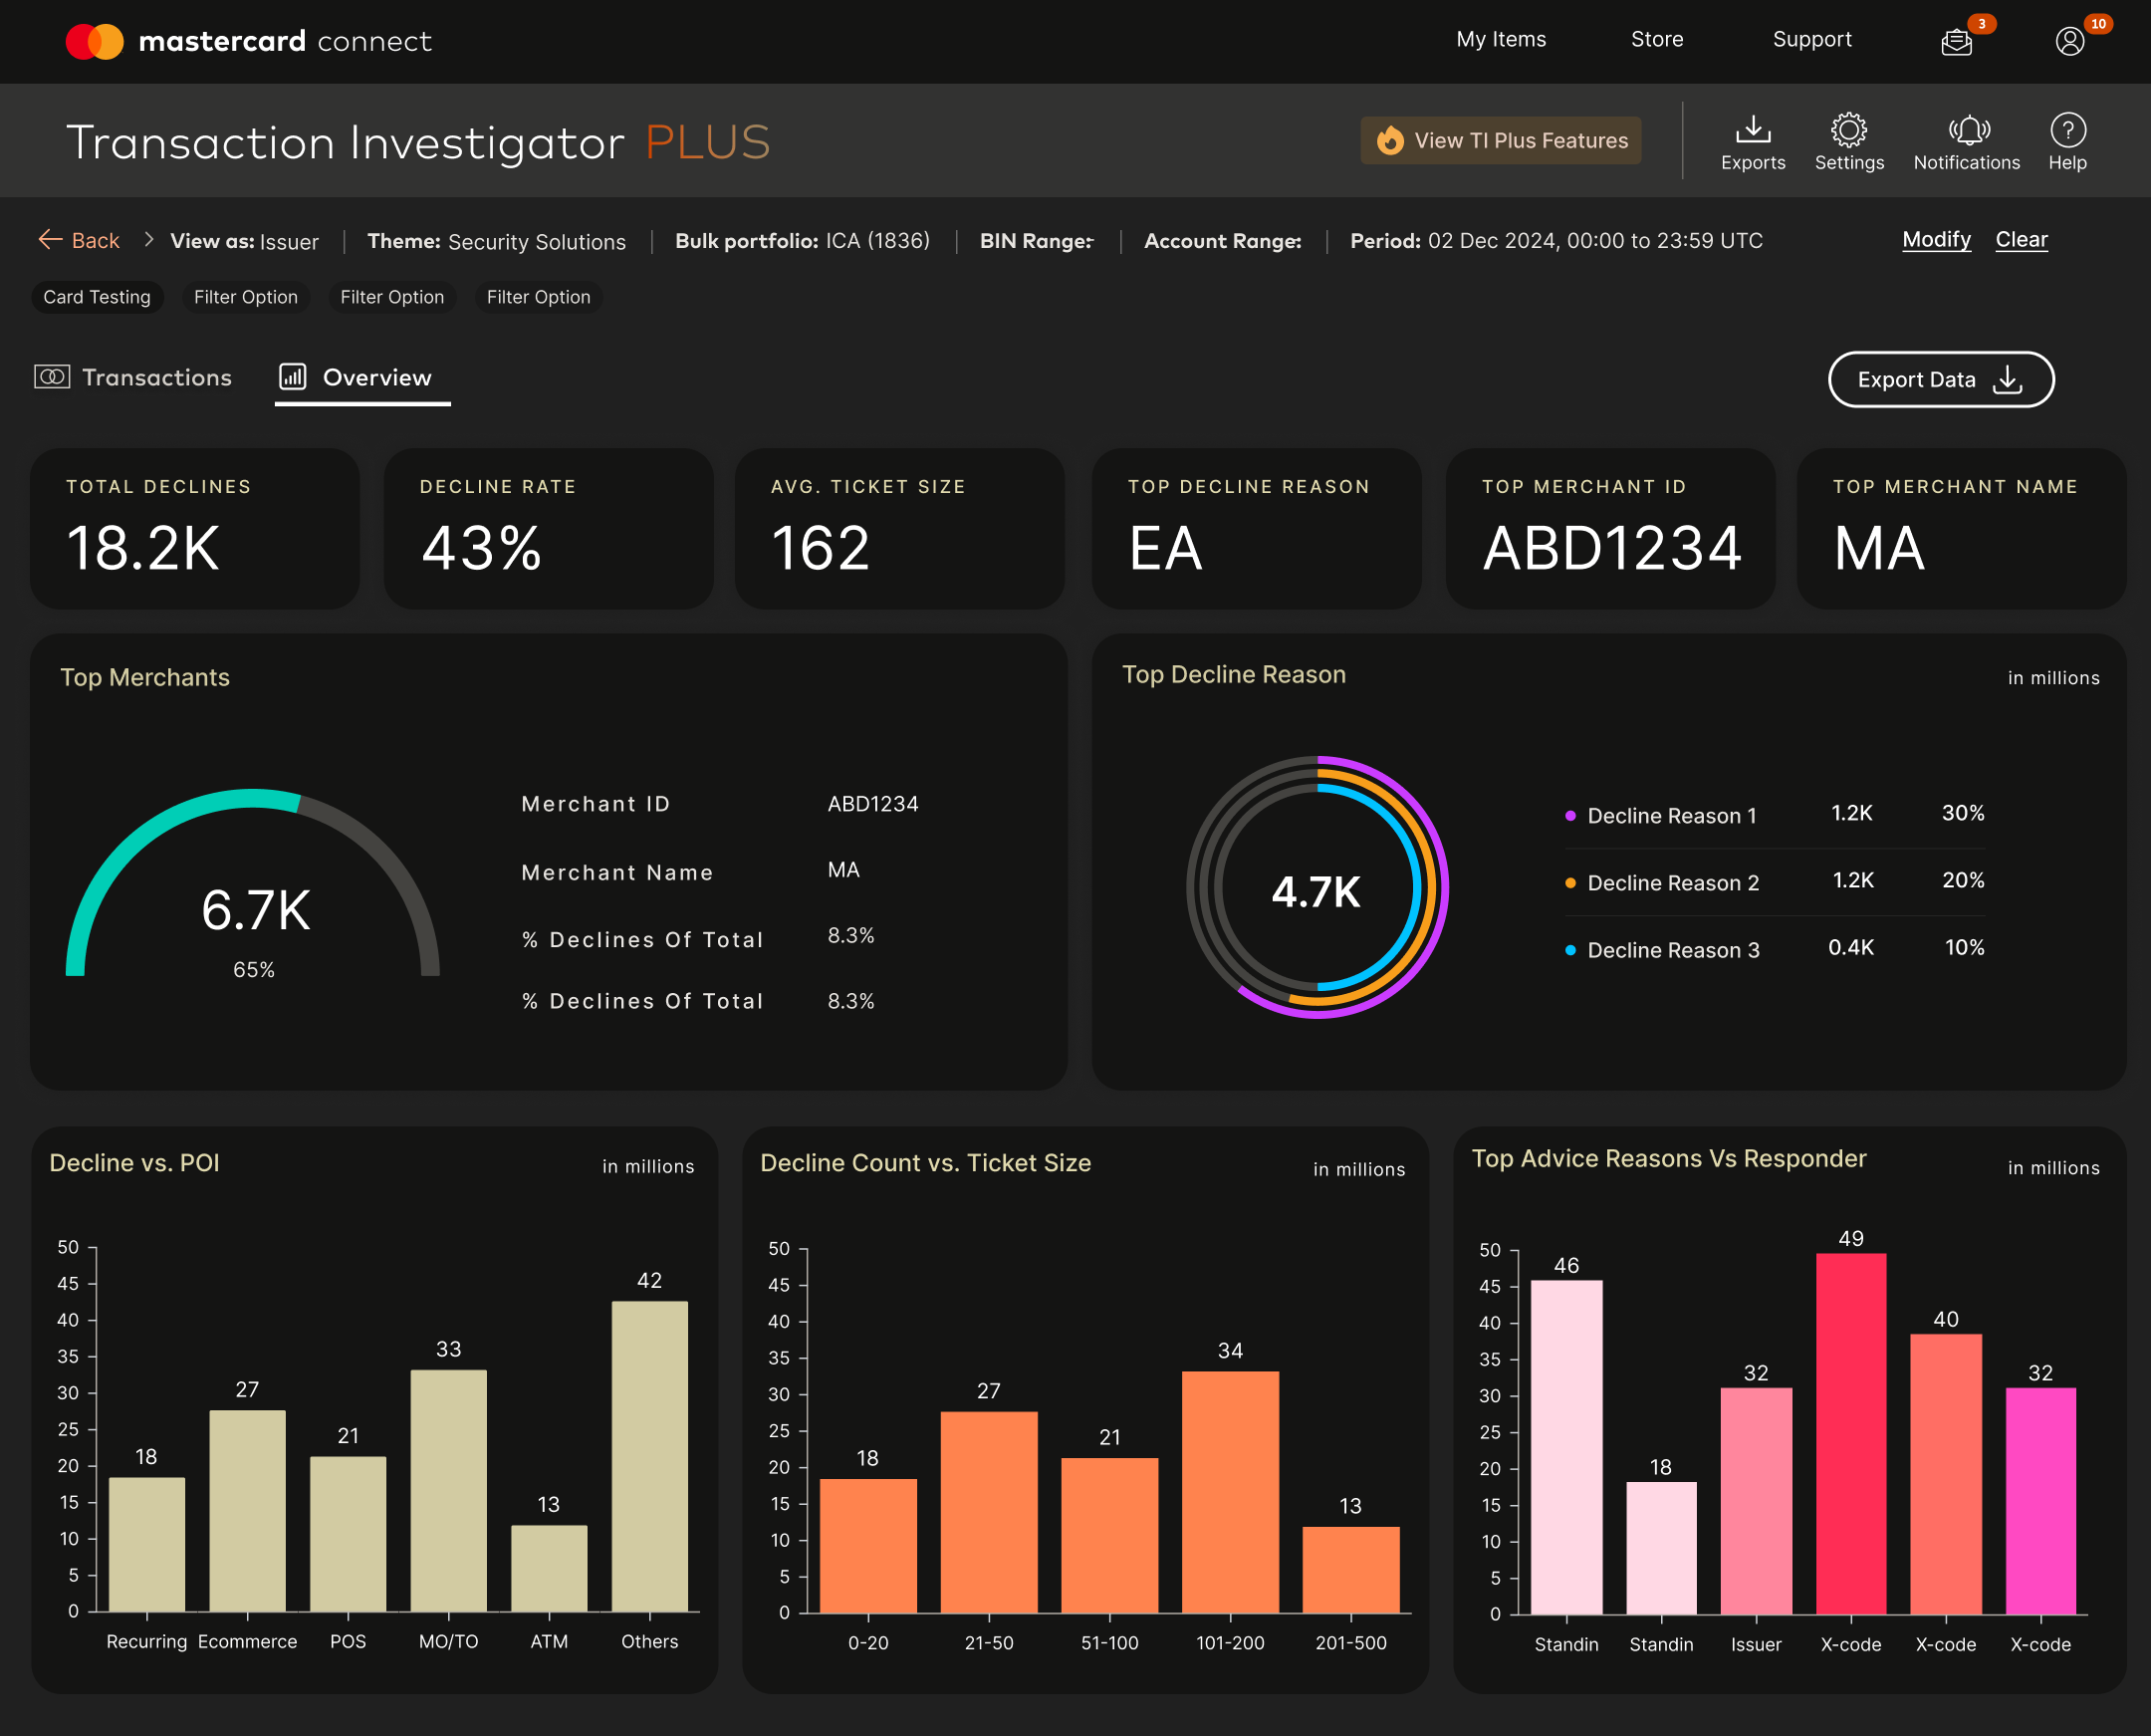The image size is (2151, 1736).
Task: Click the Modify link
Action: tap(1935, 240)
